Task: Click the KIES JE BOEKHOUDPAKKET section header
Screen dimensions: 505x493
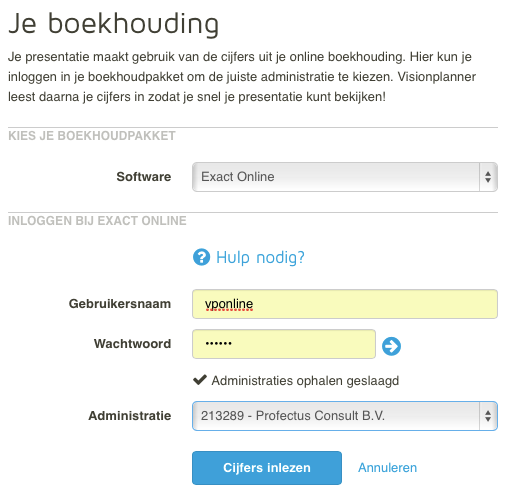Action: point(92,136)
